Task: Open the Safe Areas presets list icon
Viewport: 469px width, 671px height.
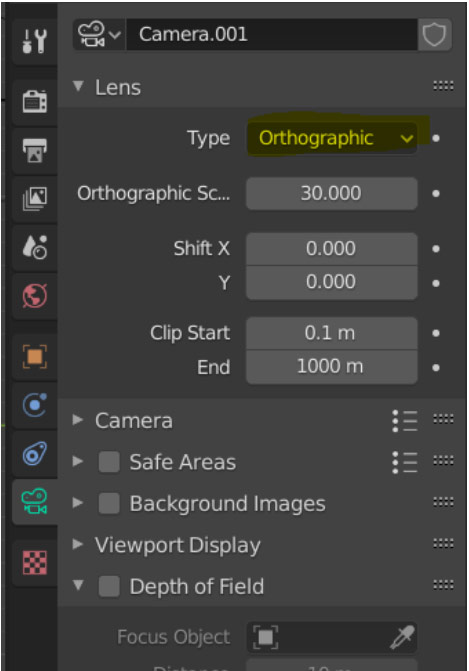Action: (x=405, y=462)
